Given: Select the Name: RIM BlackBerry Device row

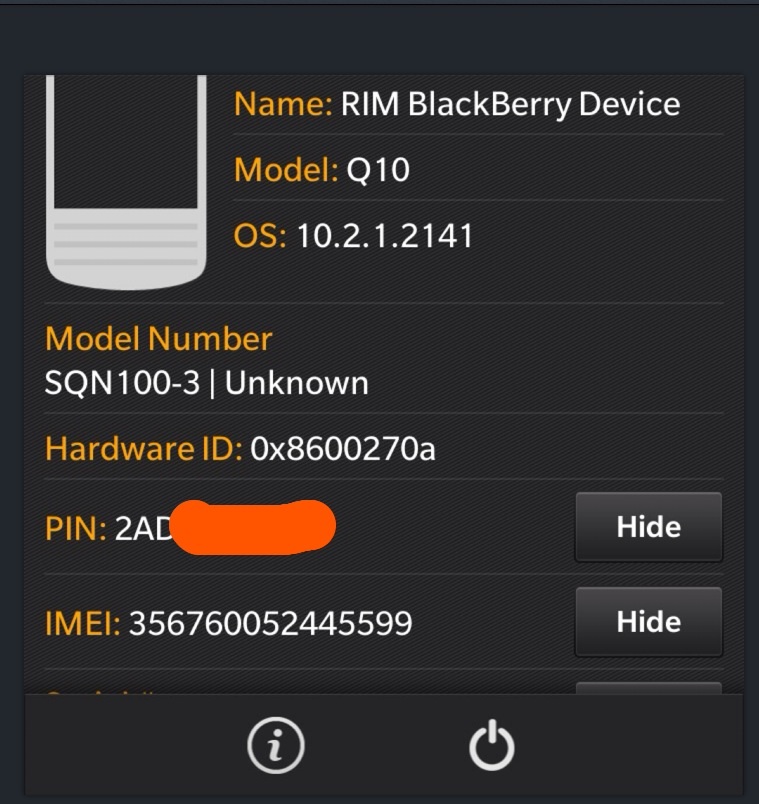Looking at the screenshot, I should tap(478, 104).
